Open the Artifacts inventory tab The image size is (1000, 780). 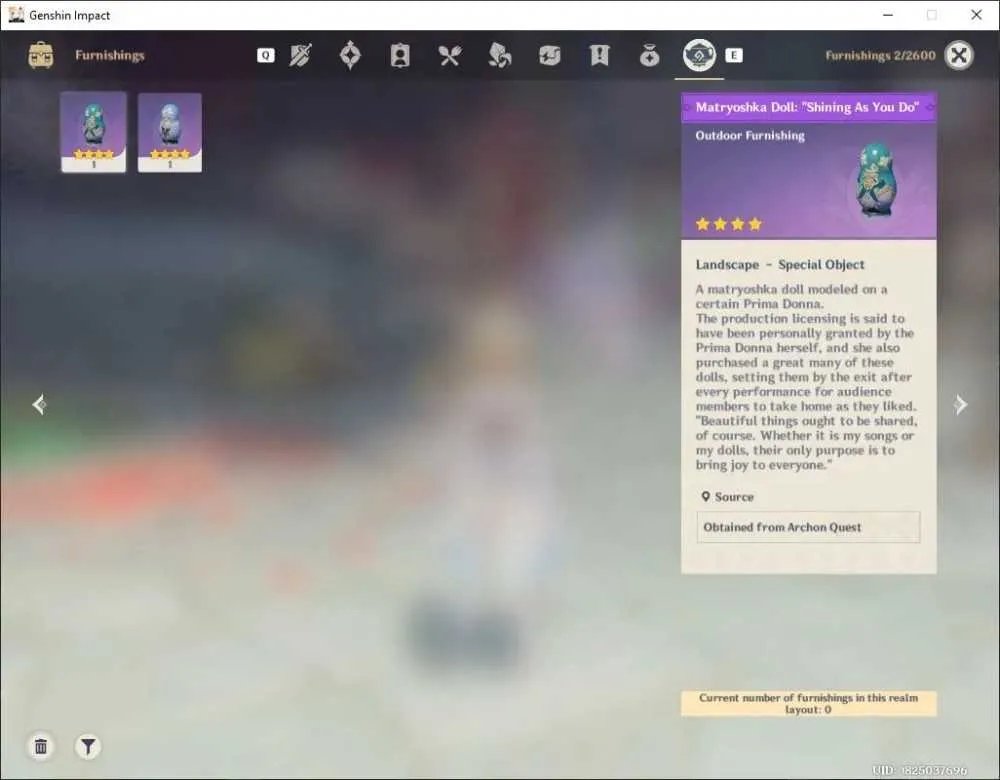[350, 55]
